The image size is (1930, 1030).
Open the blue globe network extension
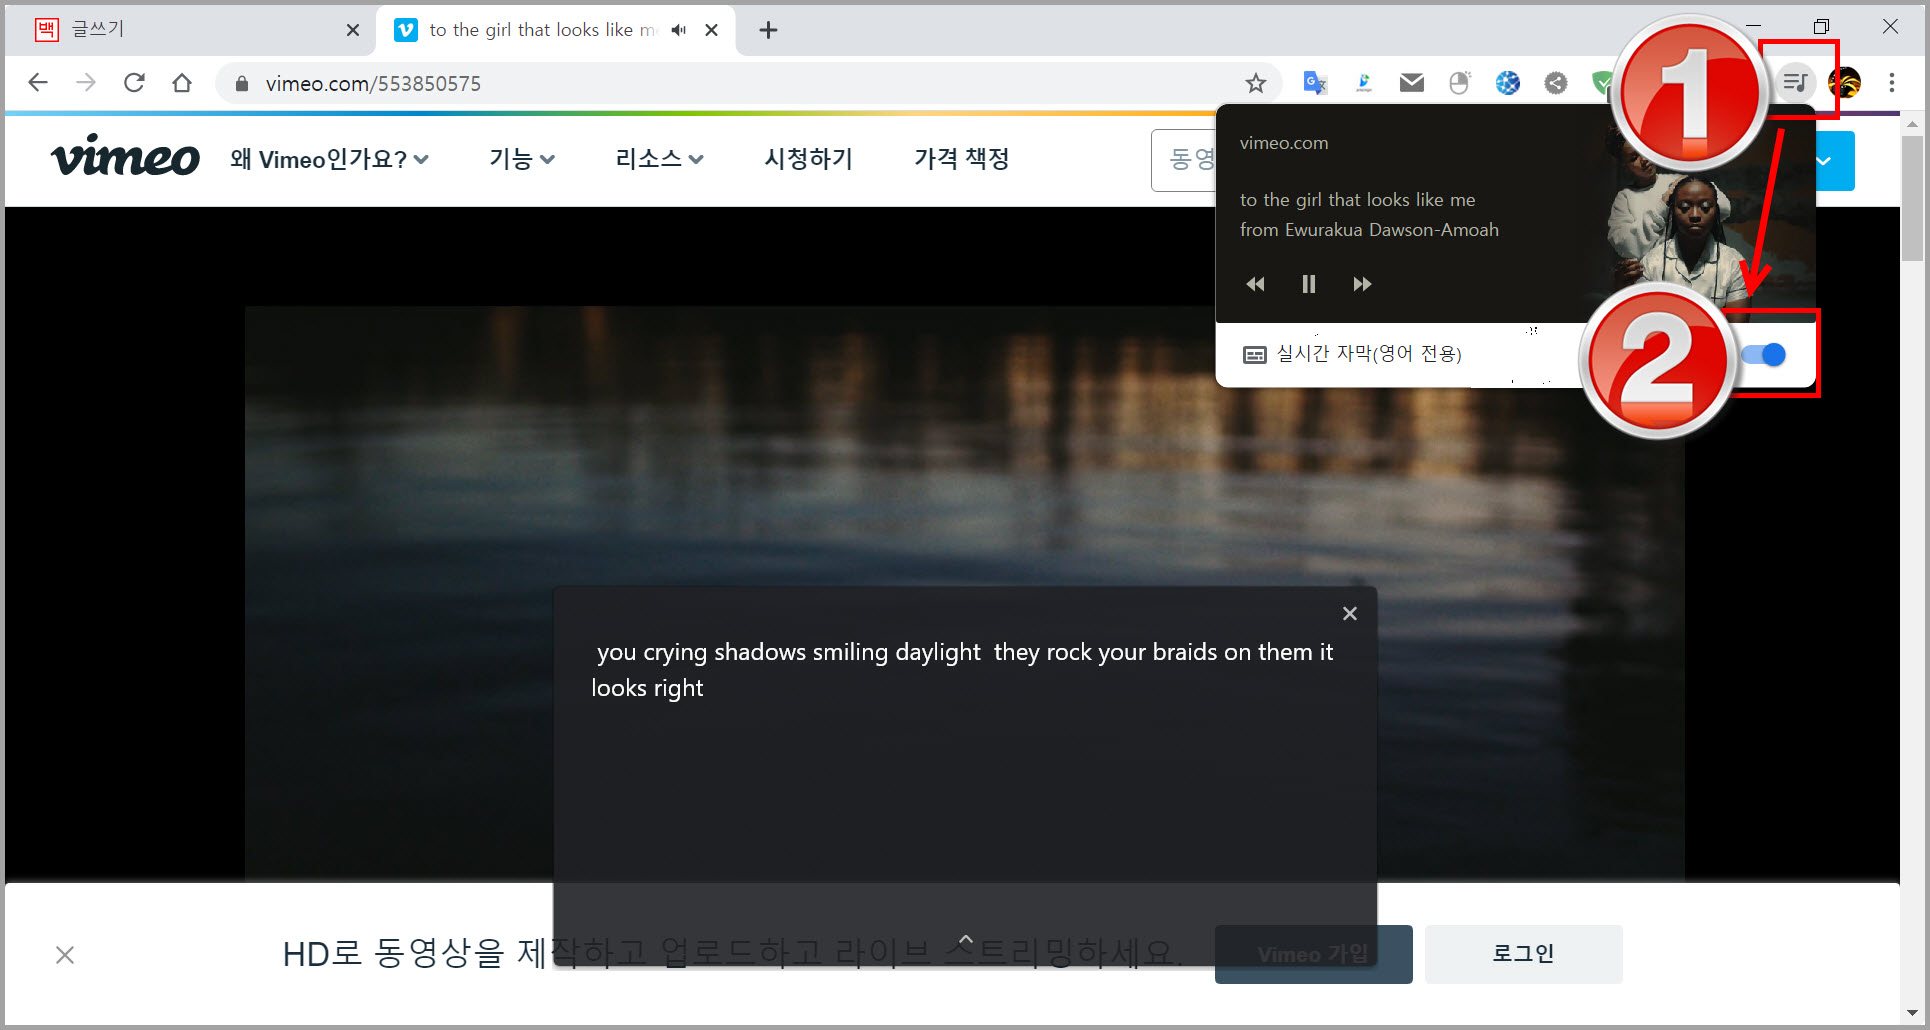tap(1508, 83)
